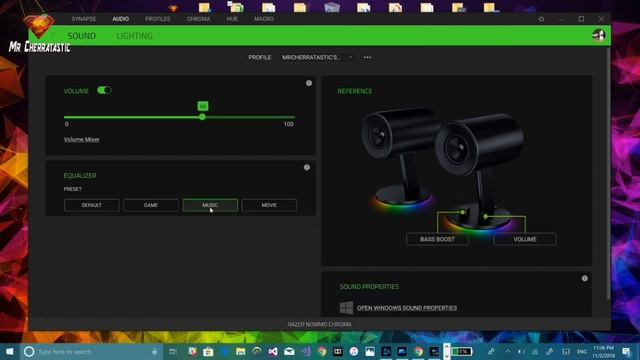640x360 pixels.
Task: Select the AUDIO tab
Action: pos(121,19)
